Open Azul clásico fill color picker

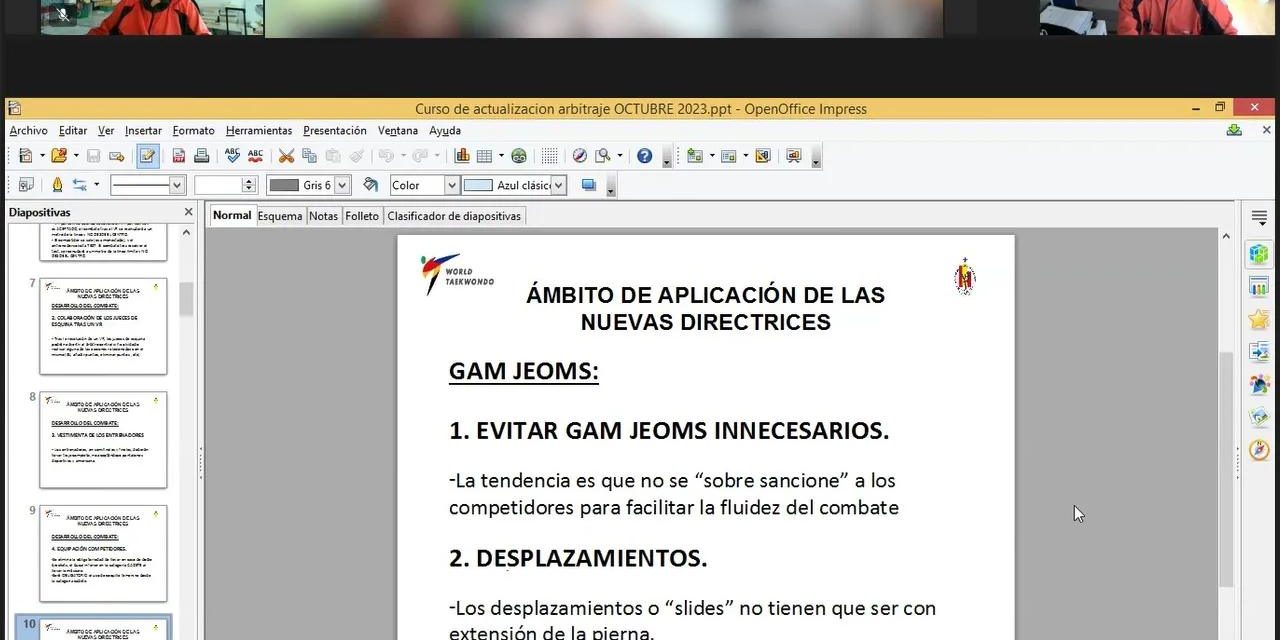point(558,185)
